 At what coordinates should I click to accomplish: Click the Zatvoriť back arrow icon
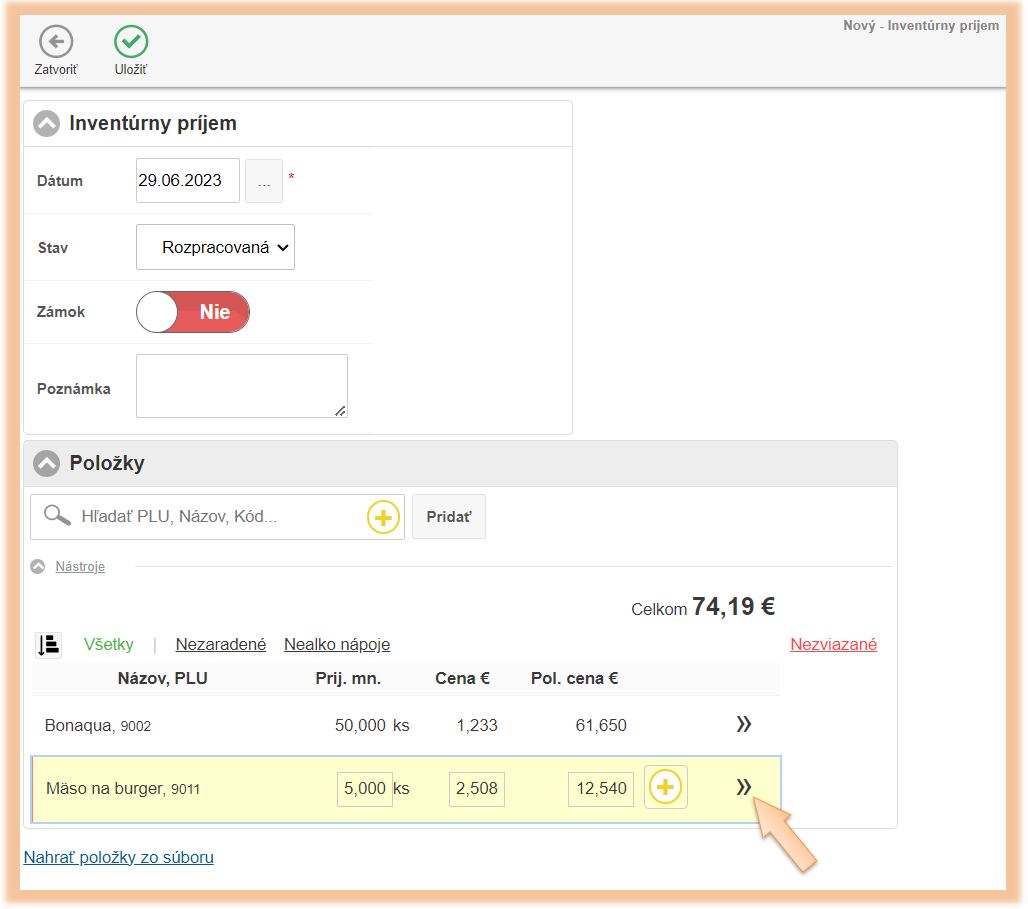click(56, 42)
